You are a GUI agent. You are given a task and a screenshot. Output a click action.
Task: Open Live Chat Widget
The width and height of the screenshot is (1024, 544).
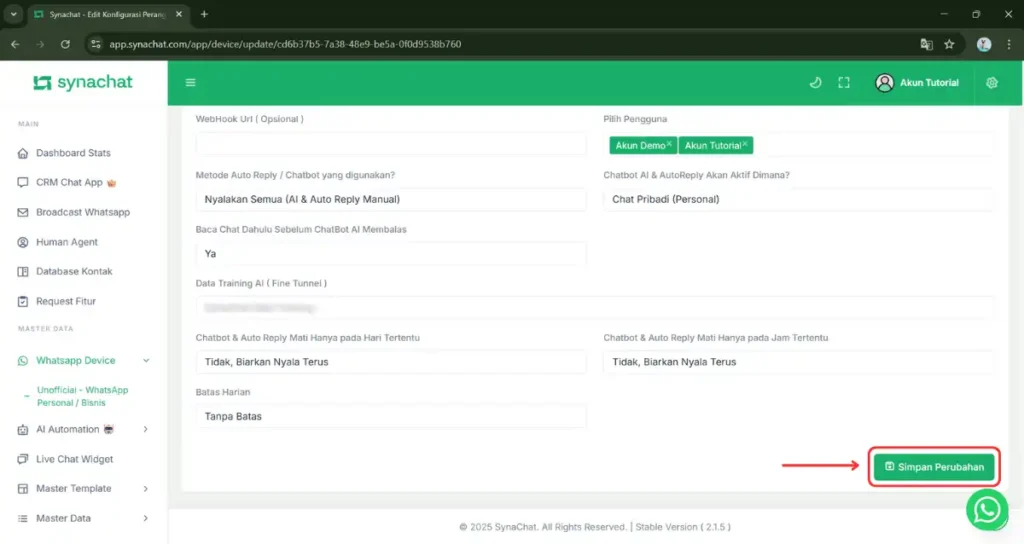coord(74,459)
